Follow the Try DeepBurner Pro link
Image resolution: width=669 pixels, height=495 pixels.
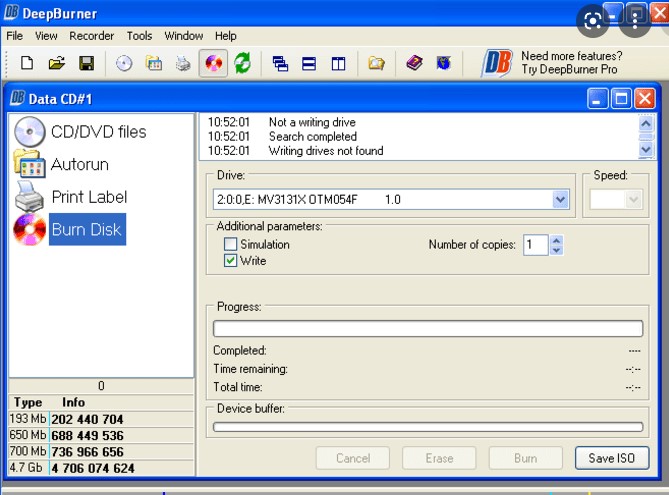click(570, 69)
